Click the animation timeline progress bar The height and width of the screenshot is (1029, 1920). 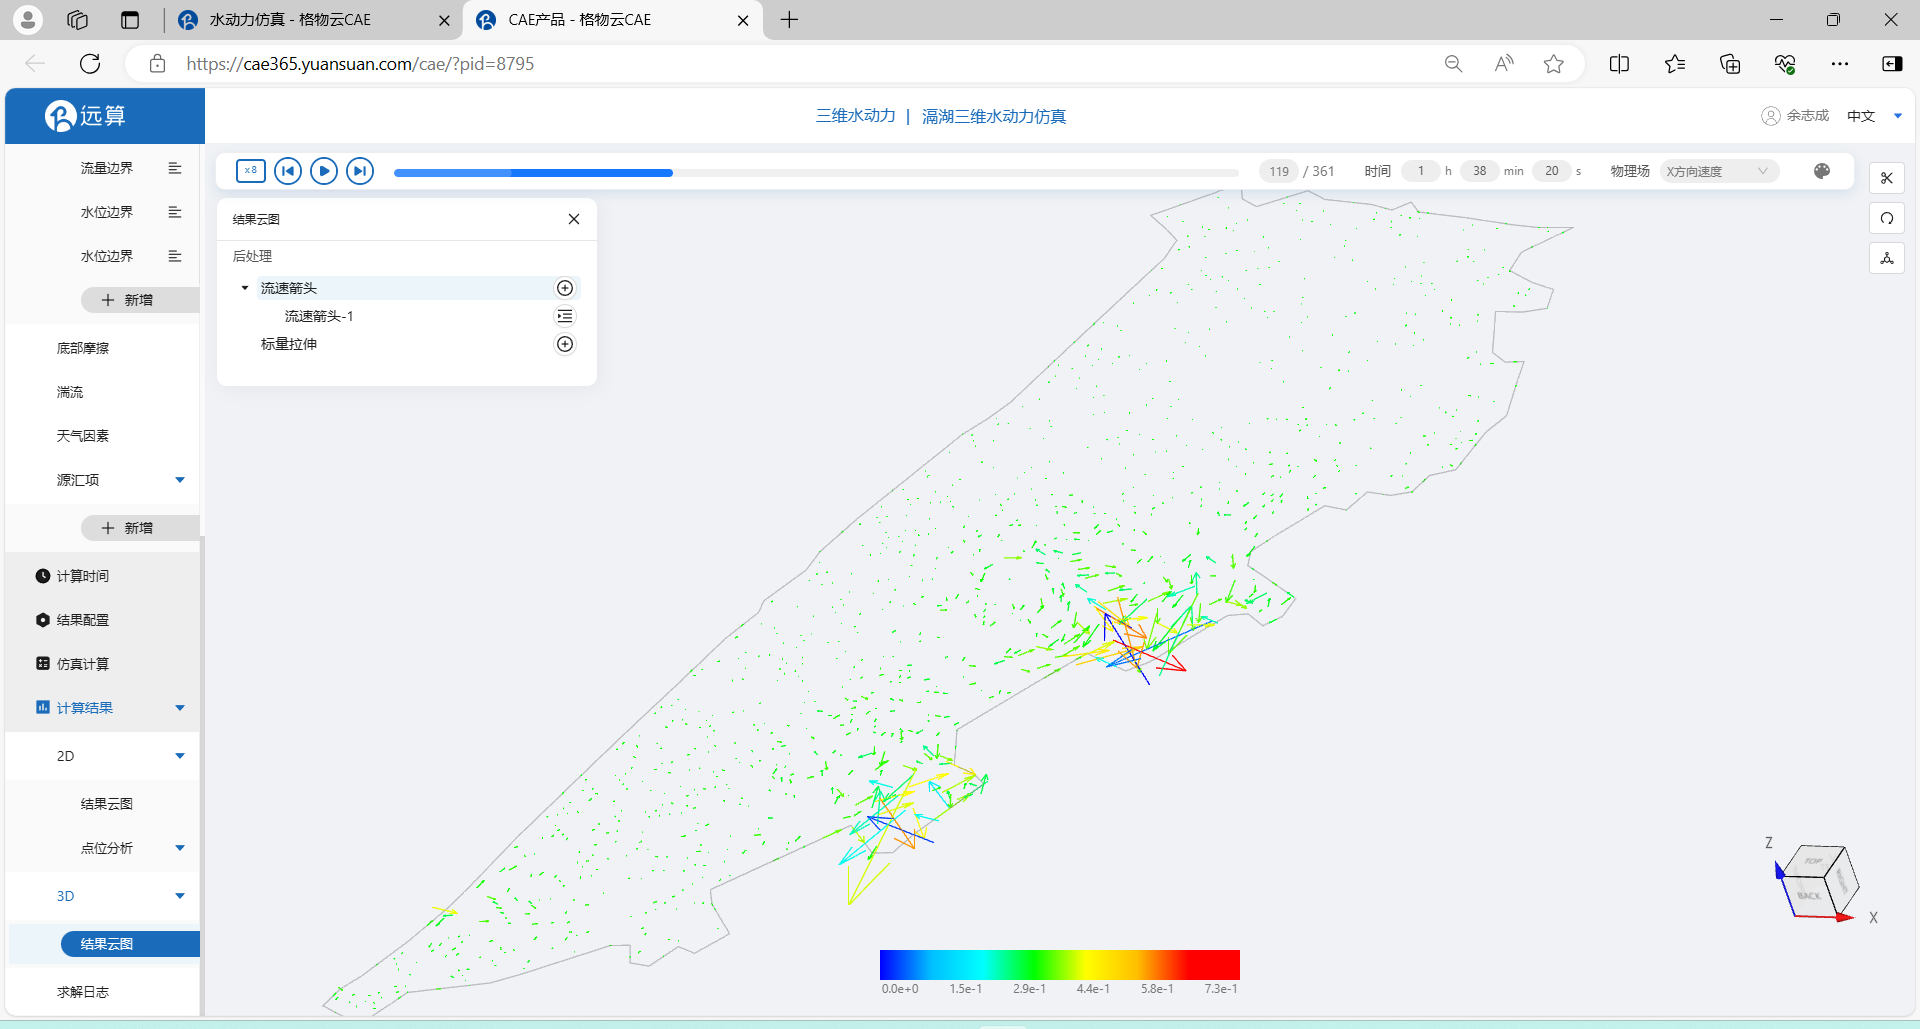pyautogui.click(x=816, y=172)
